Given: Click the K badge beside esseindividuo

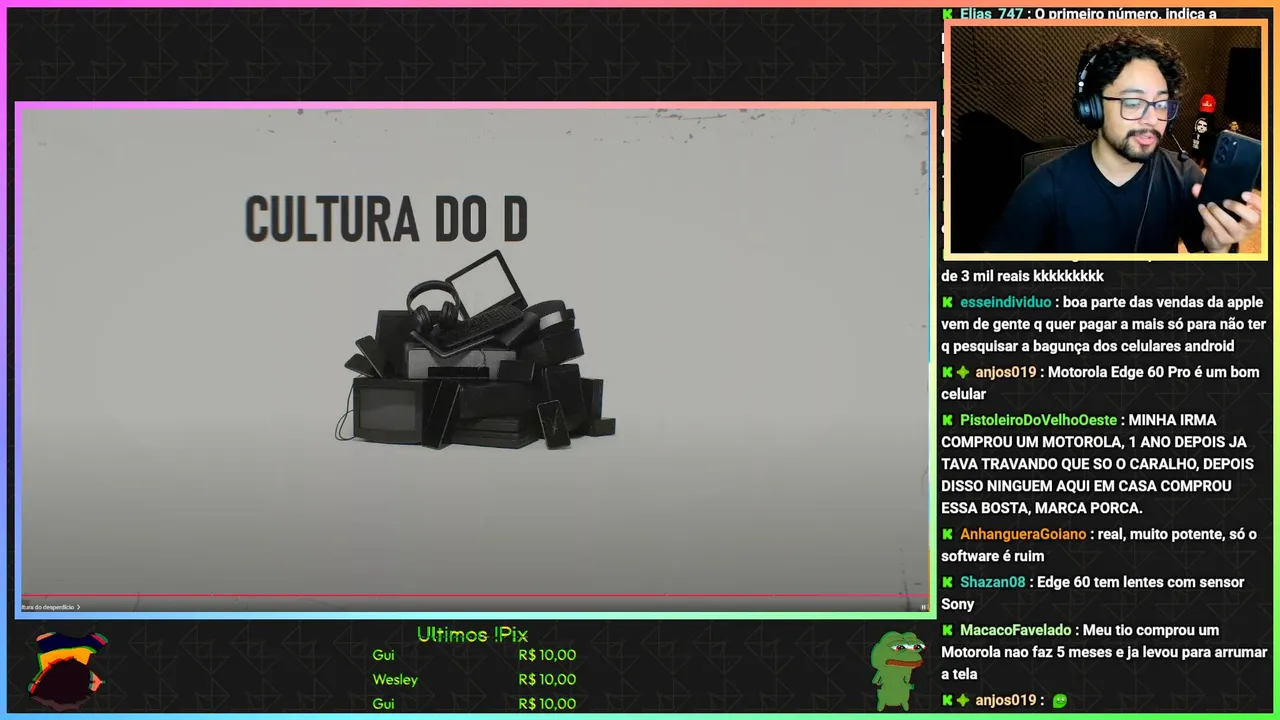Looking at the screenshot, I should pos(947,302).
